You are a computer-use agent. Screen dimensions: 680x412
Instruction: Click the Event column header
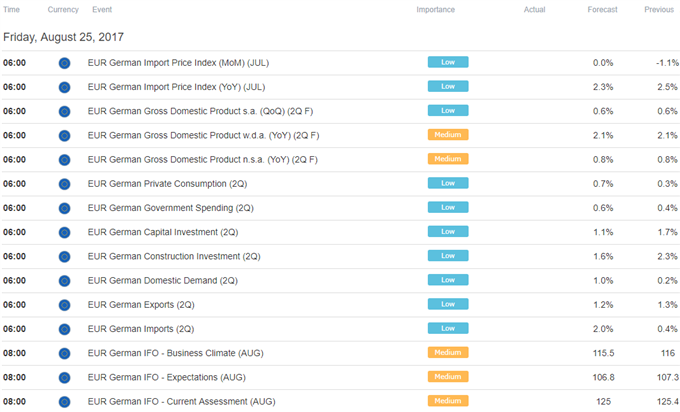pyautogui.click(x=102, y=10)
